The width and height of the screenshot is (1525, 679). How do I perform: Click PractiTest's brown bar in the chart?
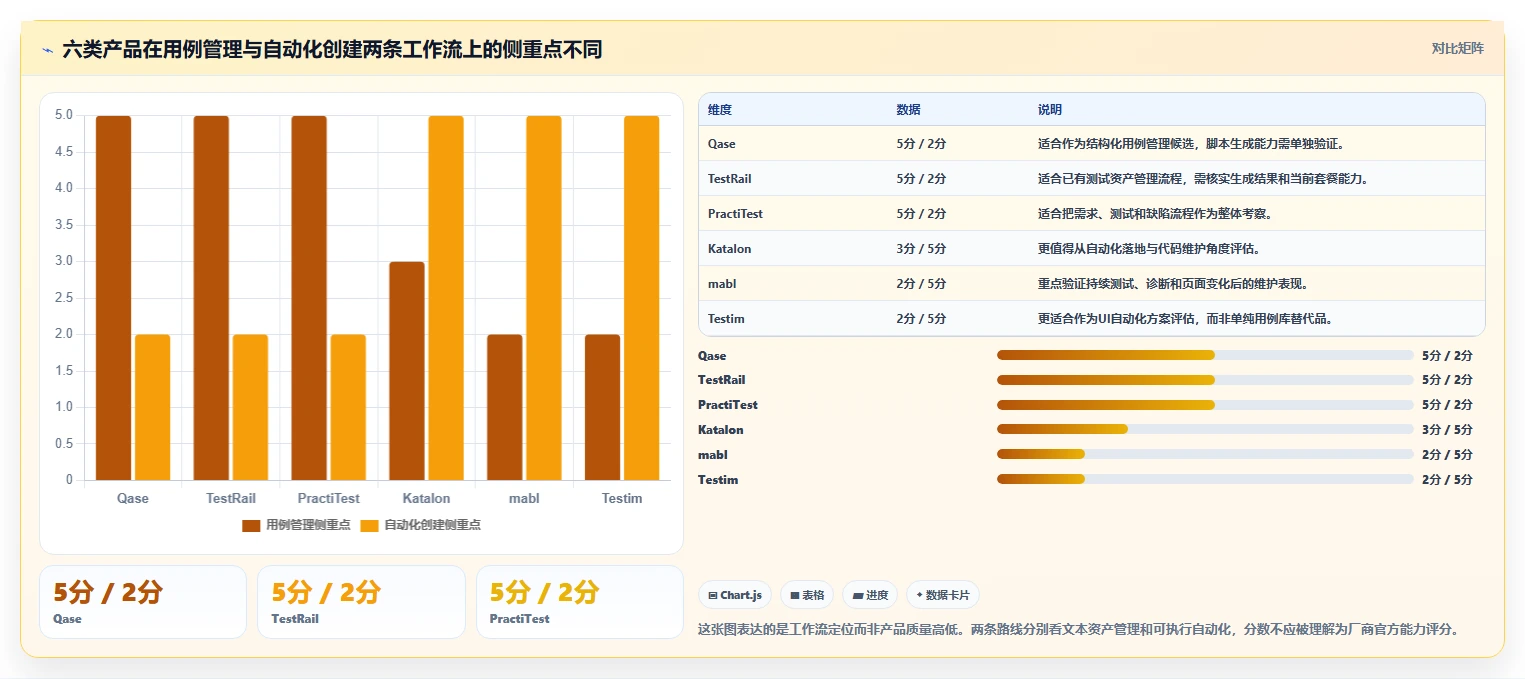click(x=309, y=298)
